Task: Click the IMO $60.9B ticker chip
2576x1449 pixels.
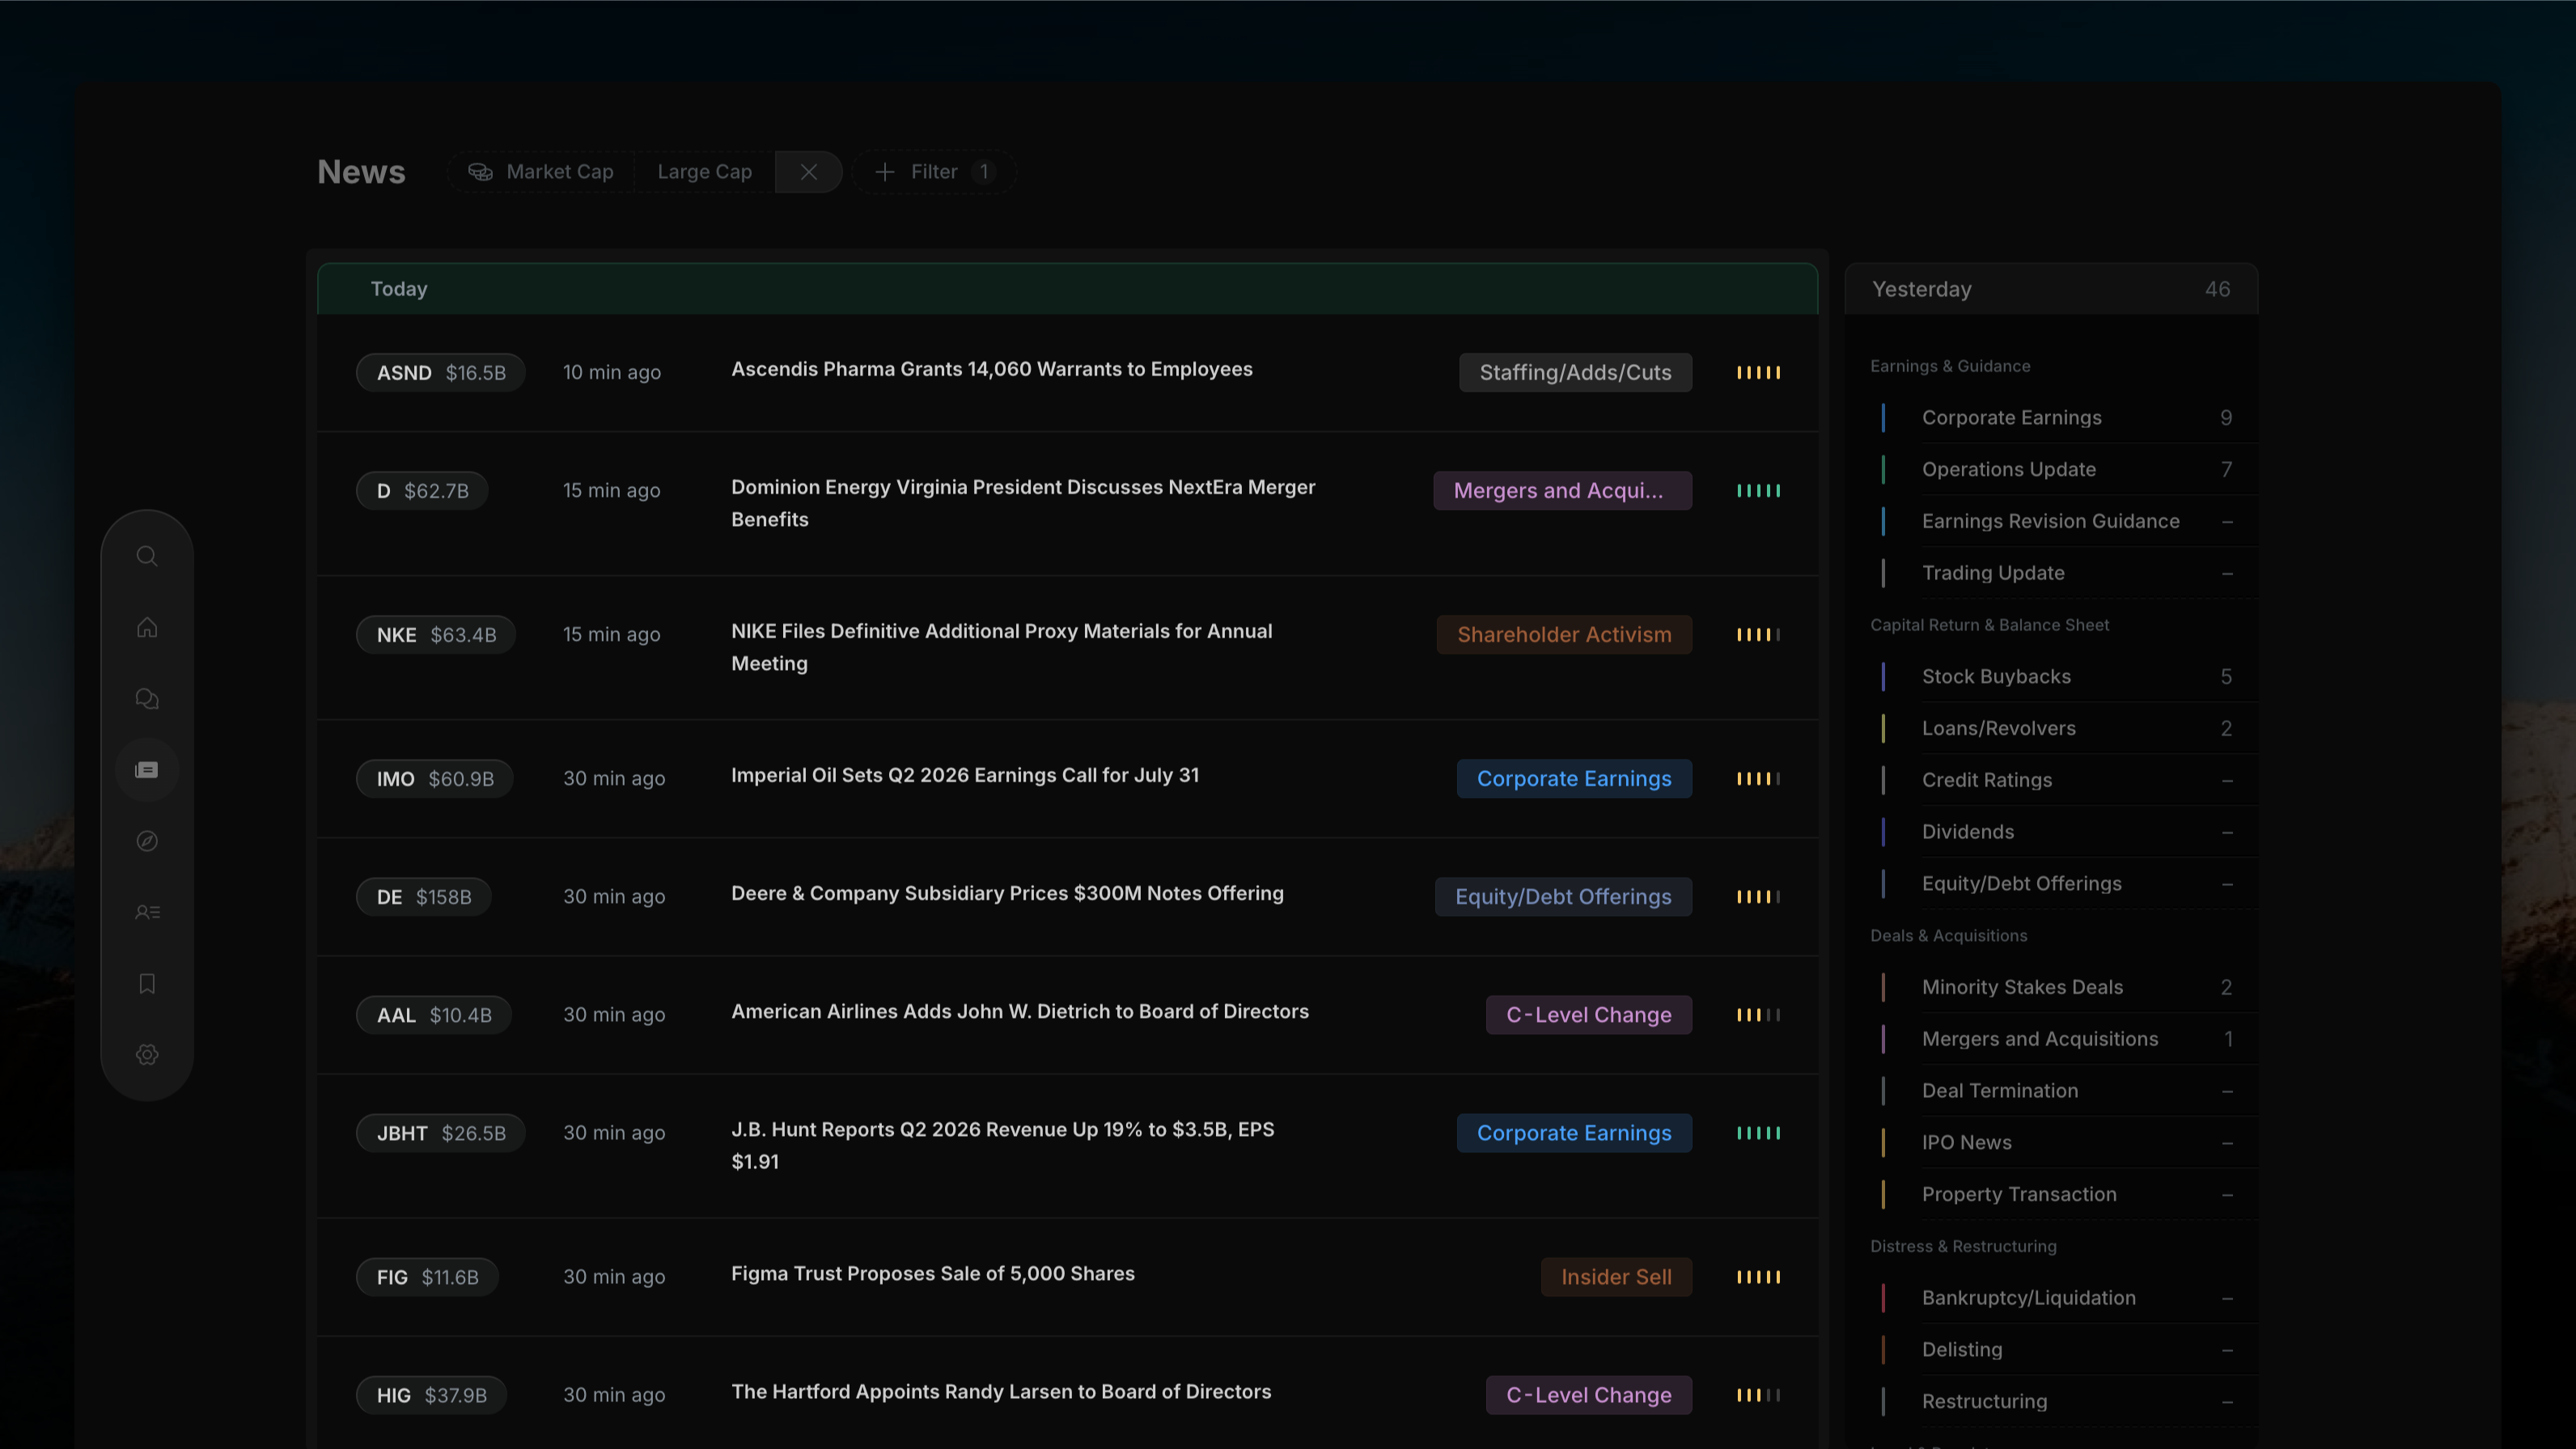Action: click(434, 779)
